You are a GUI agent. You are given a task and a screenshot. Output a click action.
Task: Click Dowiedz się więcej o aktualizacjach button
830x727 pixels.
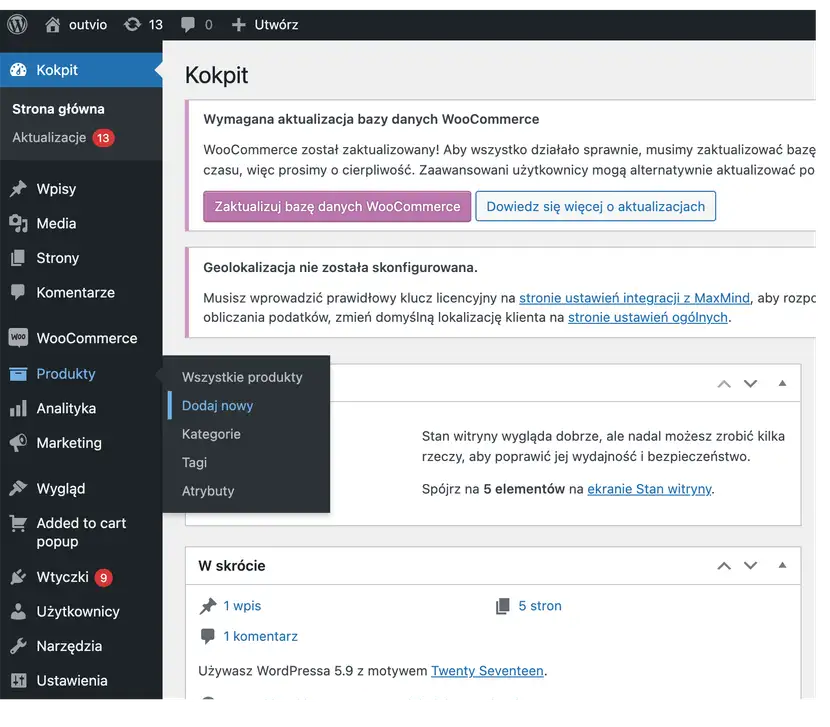click(596, 207)
